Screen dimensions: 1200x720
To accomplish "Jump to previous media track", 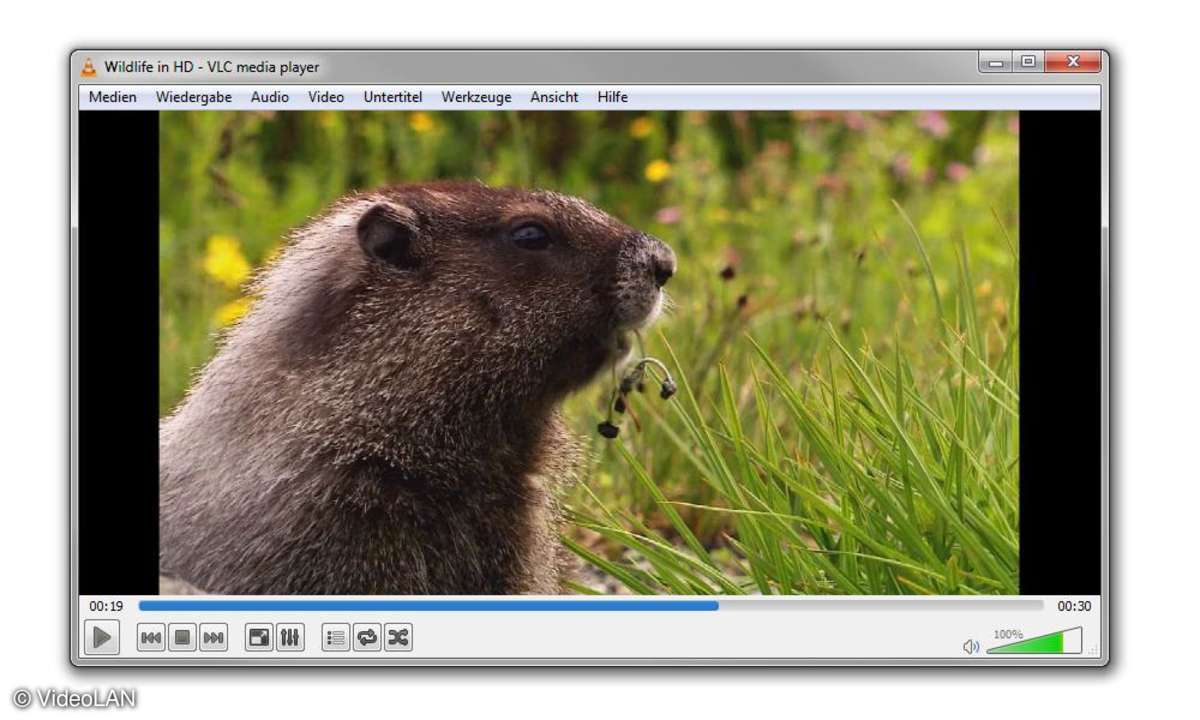I will coord(151,638).
